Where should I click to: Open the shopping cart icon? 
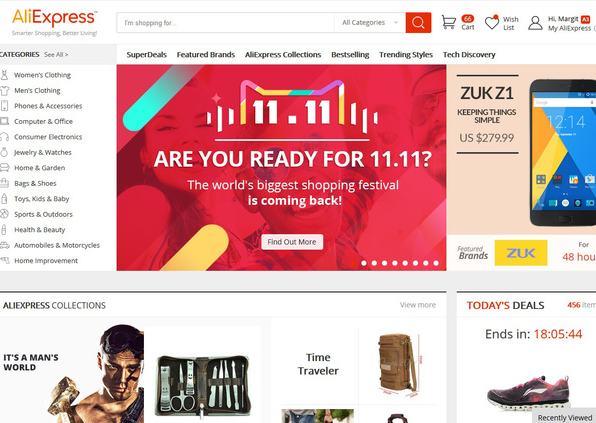tap(449, 22)
